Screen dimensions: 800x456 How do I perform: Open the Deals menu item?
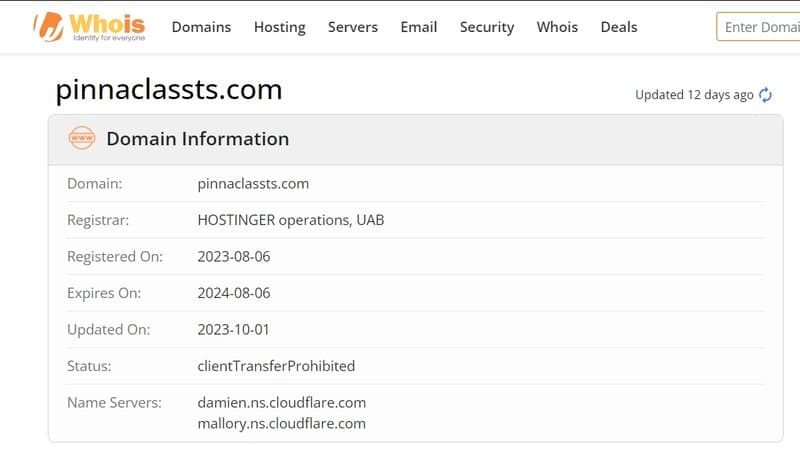click(x=619, y=27)
